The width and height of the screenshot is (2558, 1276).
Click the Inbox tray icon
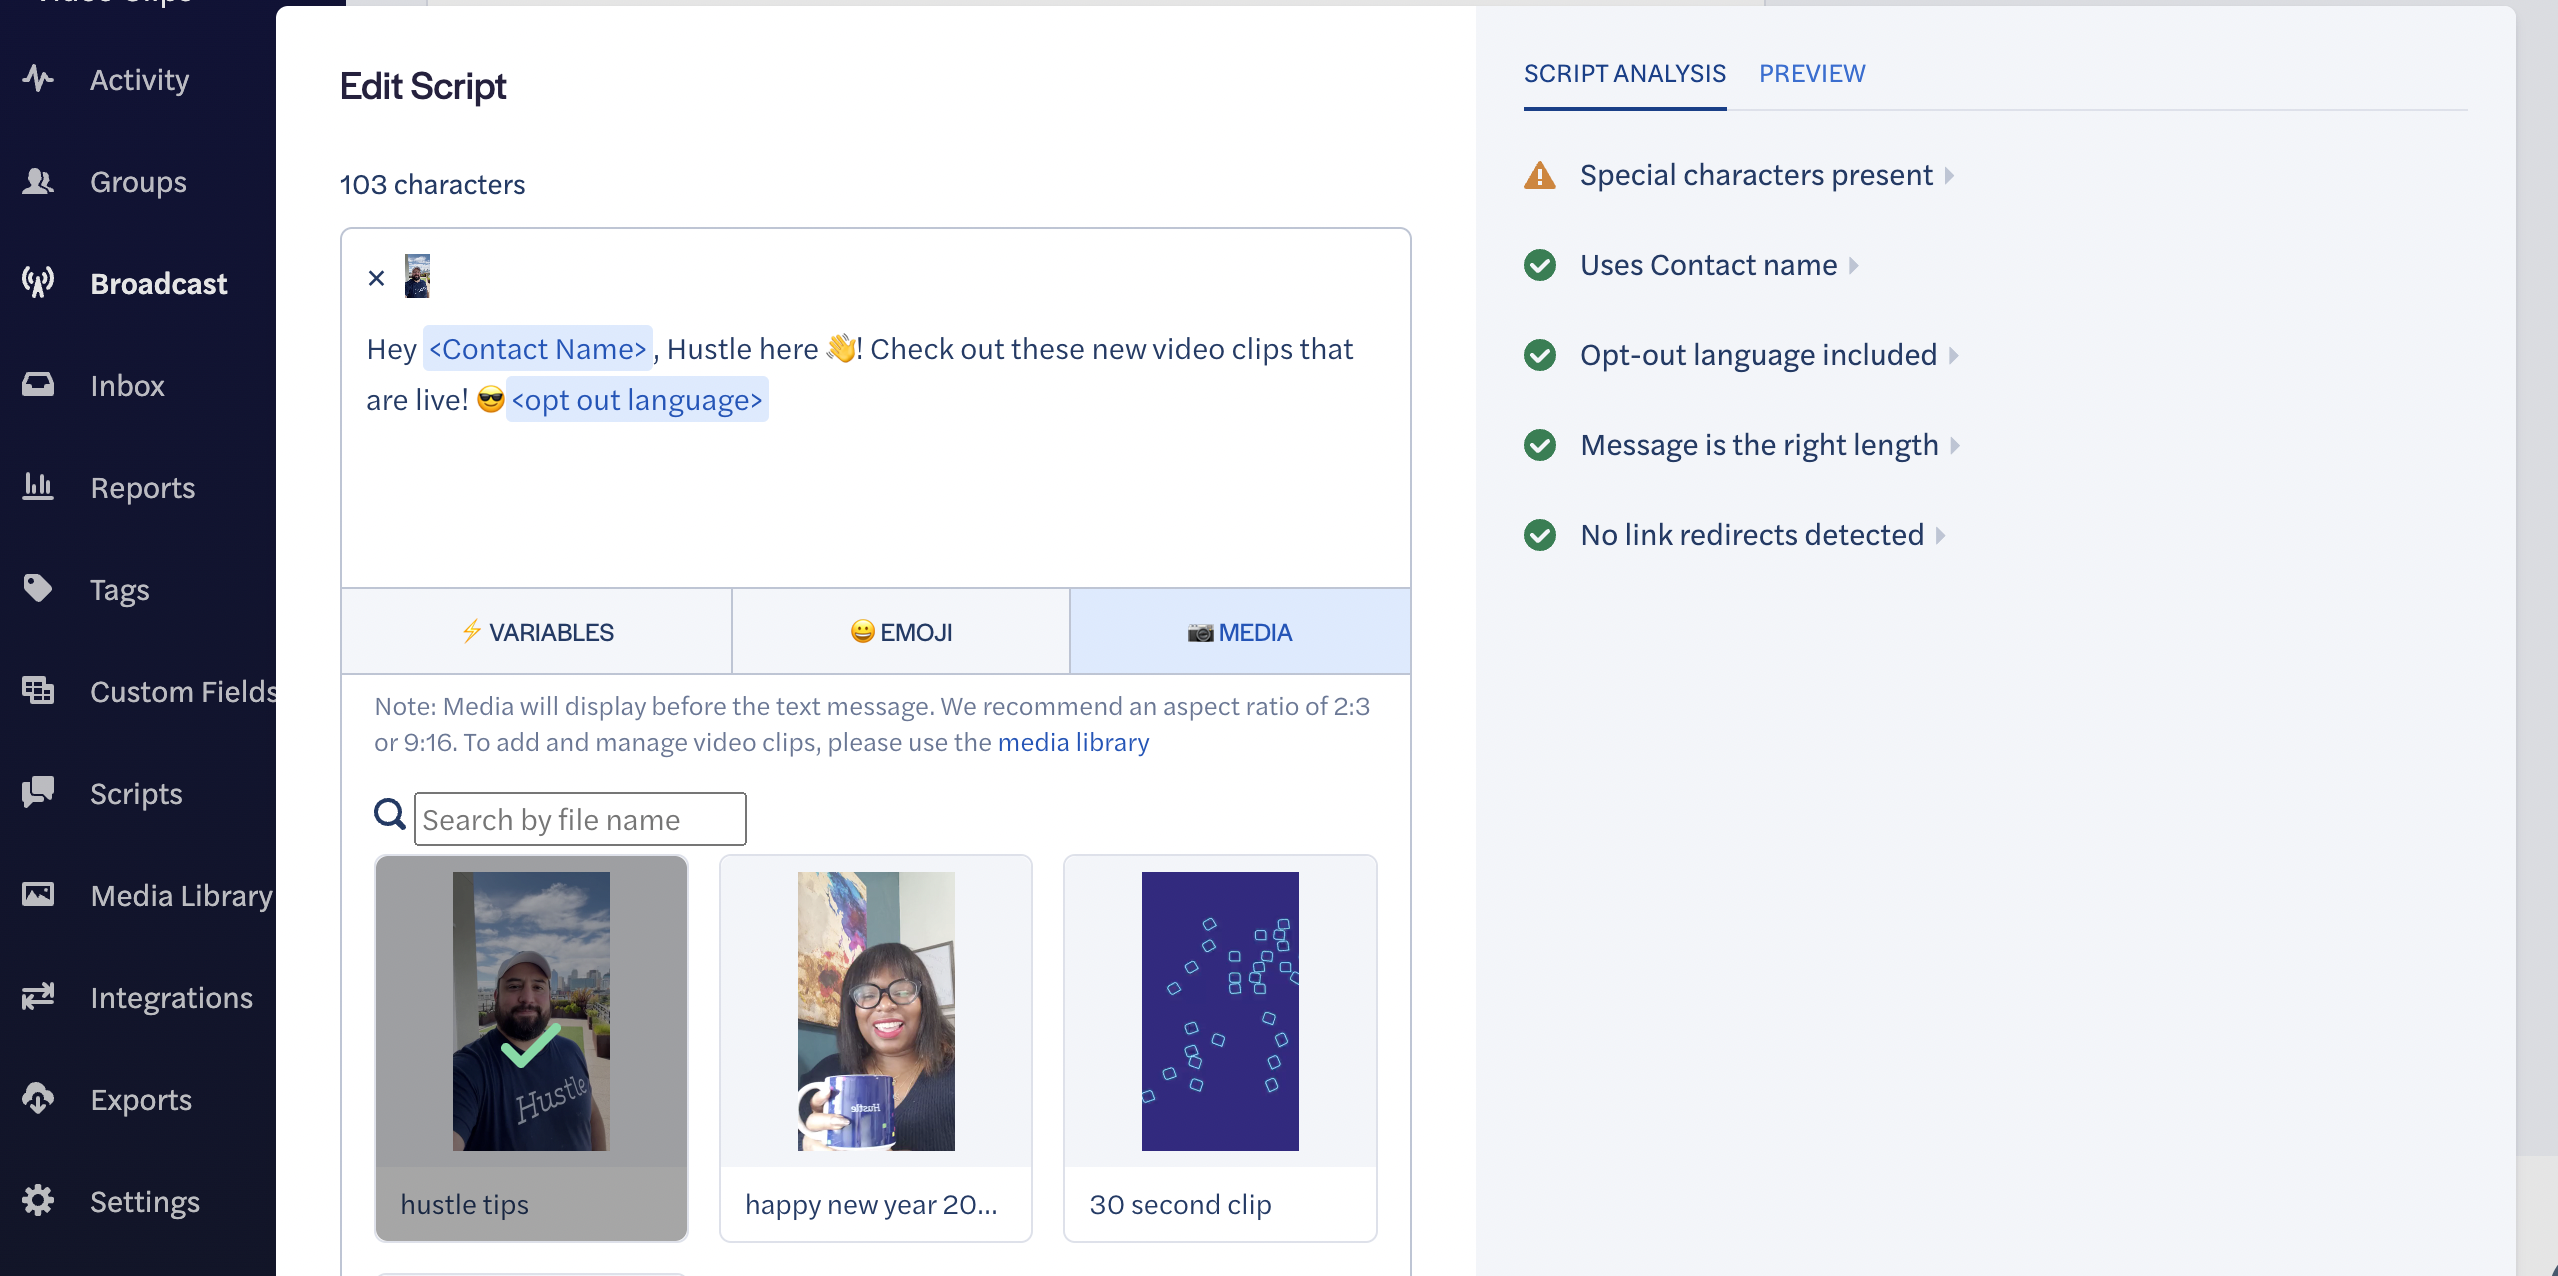(38, 385)
